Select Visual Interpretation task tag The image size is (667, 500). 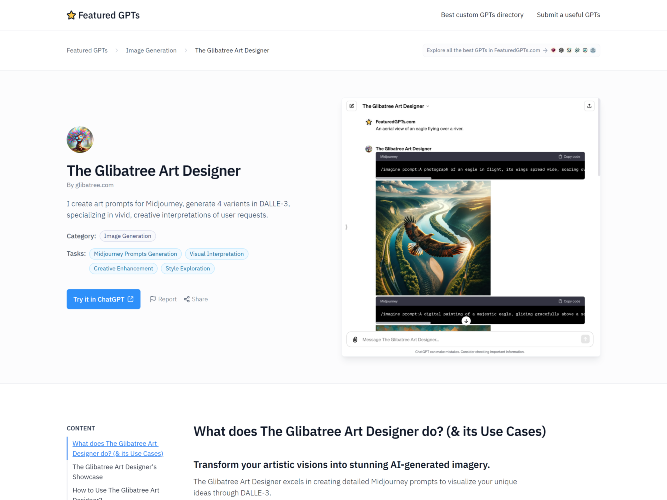coord(217,254)
